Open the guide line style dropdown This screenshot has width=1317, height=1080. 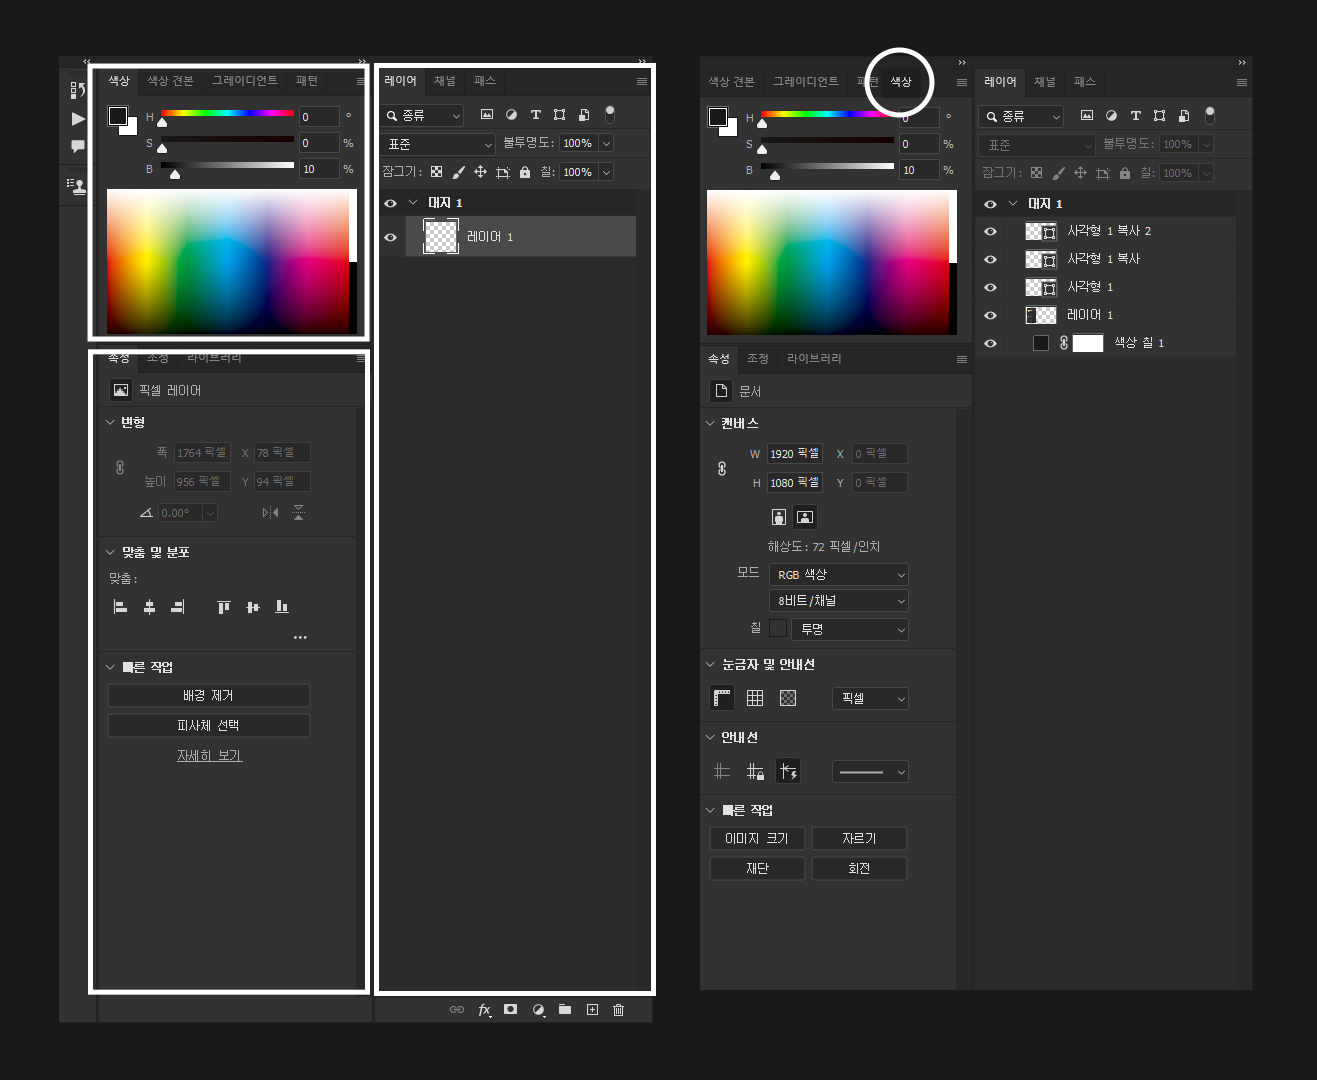click(870, 772)
